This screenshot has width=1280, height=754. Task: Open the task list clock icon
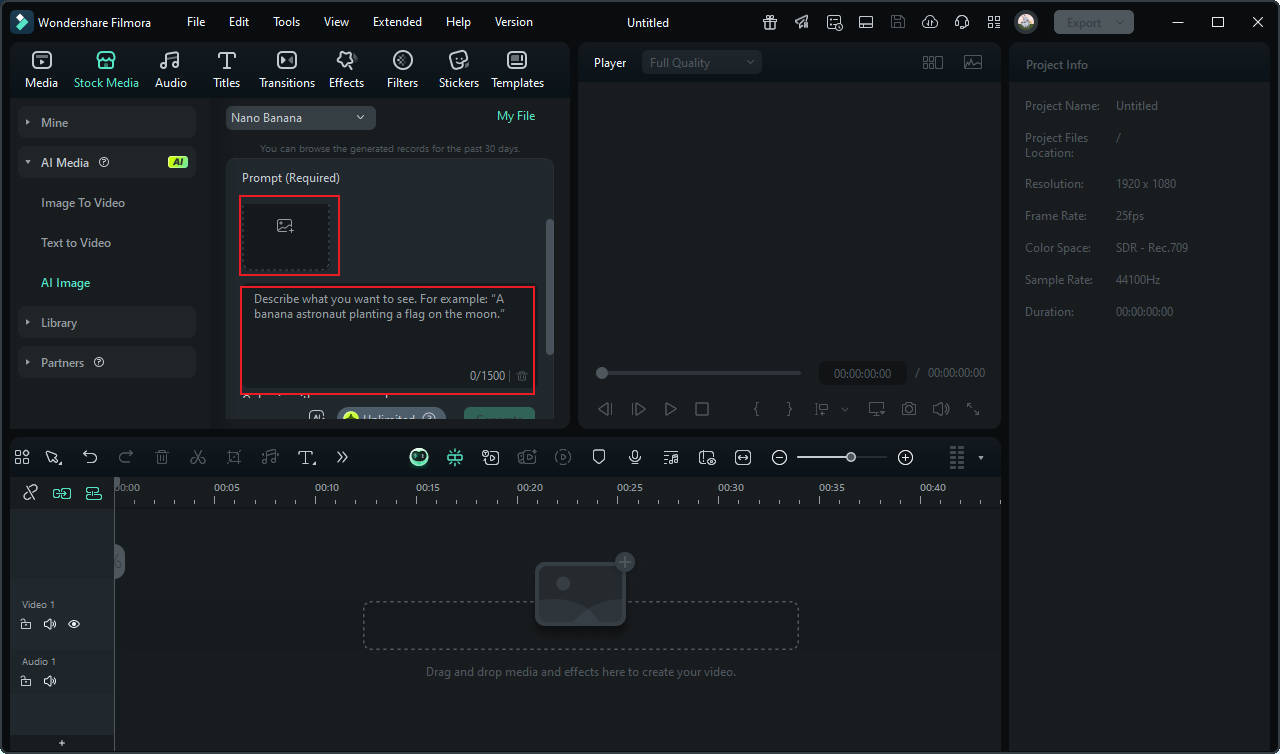[x=834, y=22]
